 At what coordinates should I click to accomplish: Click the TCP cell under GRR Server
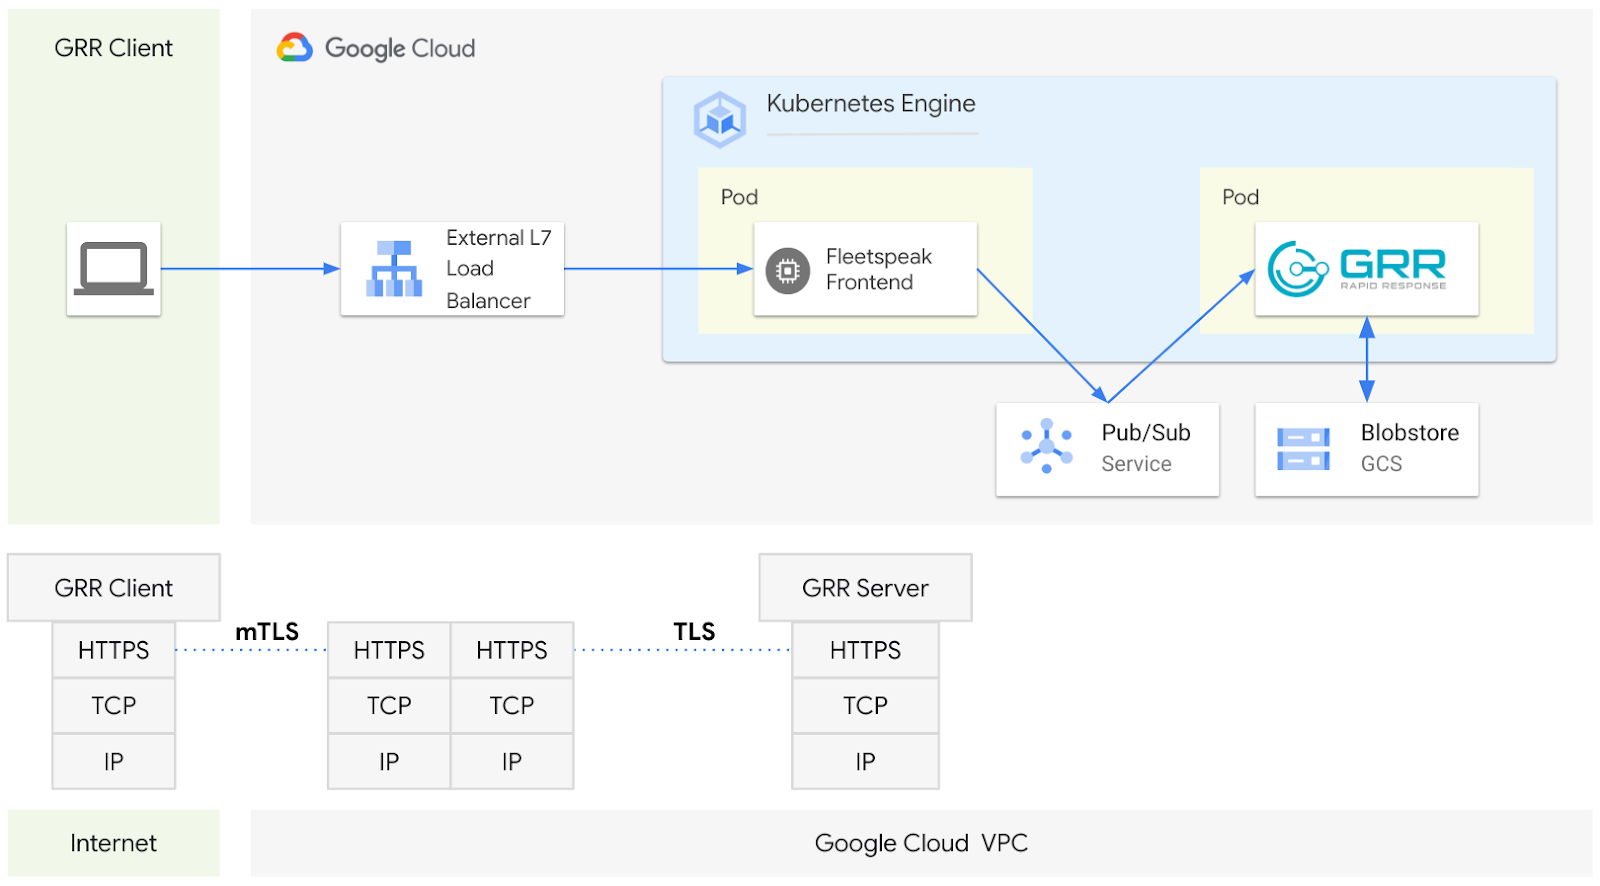coord(866,706)
